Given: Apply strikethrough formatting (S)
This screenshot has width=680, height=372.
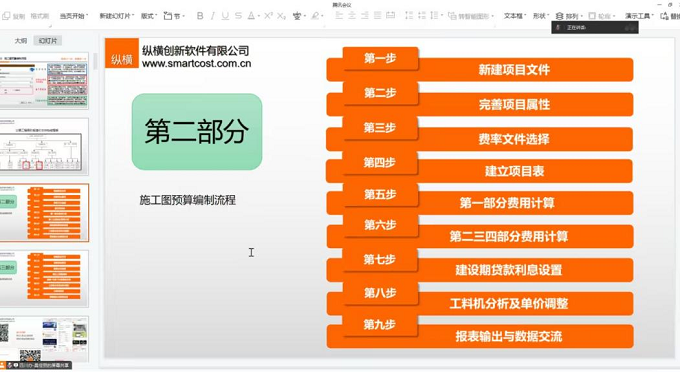Looking at the screenshot, I should 238,16.
